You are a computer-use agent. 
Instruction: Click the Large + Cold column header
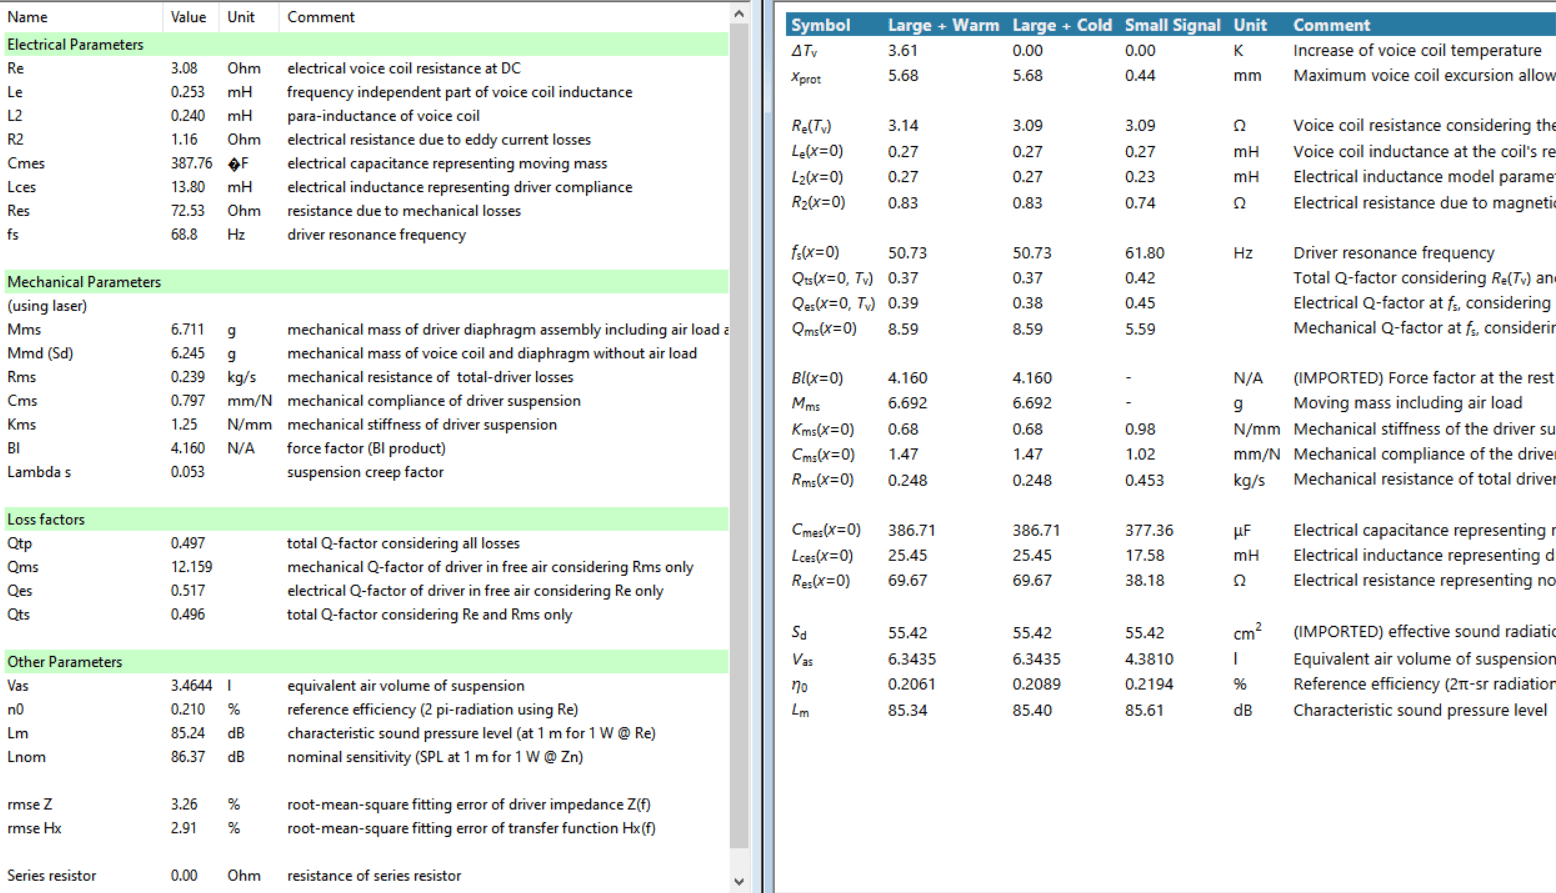[x=1062, y=25]
